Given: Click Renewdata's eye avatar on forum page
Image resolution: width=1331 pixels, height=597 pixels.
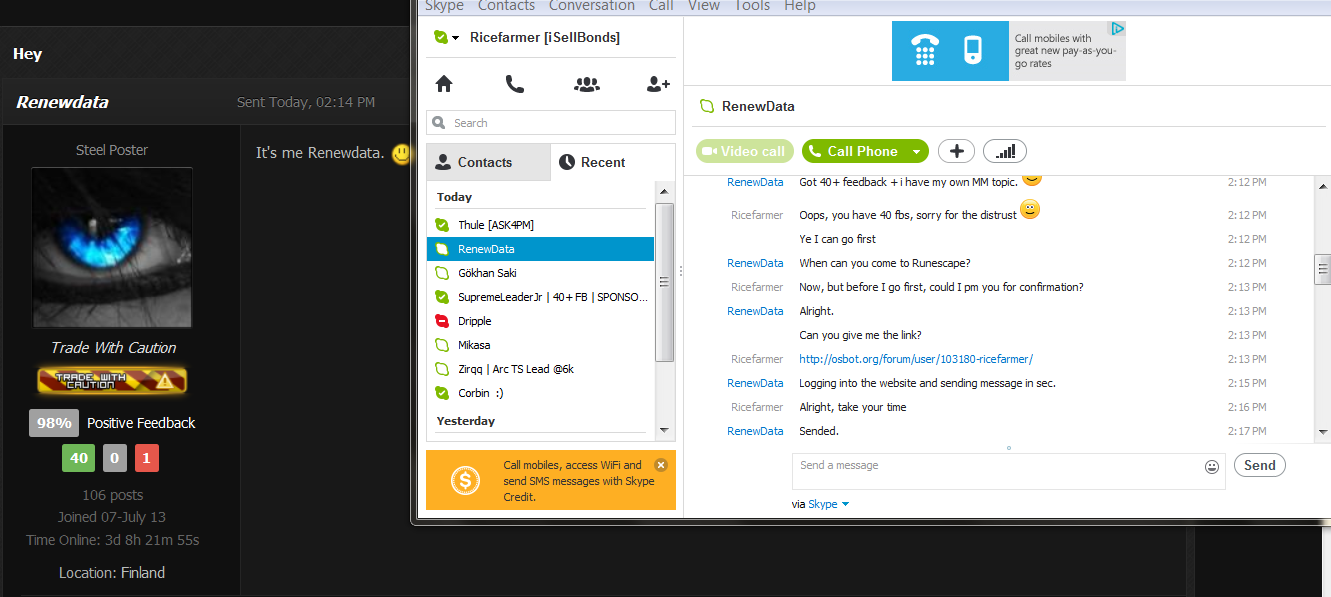Looking at the screenshot, I should pyautogui.click(x=111, y=248).
